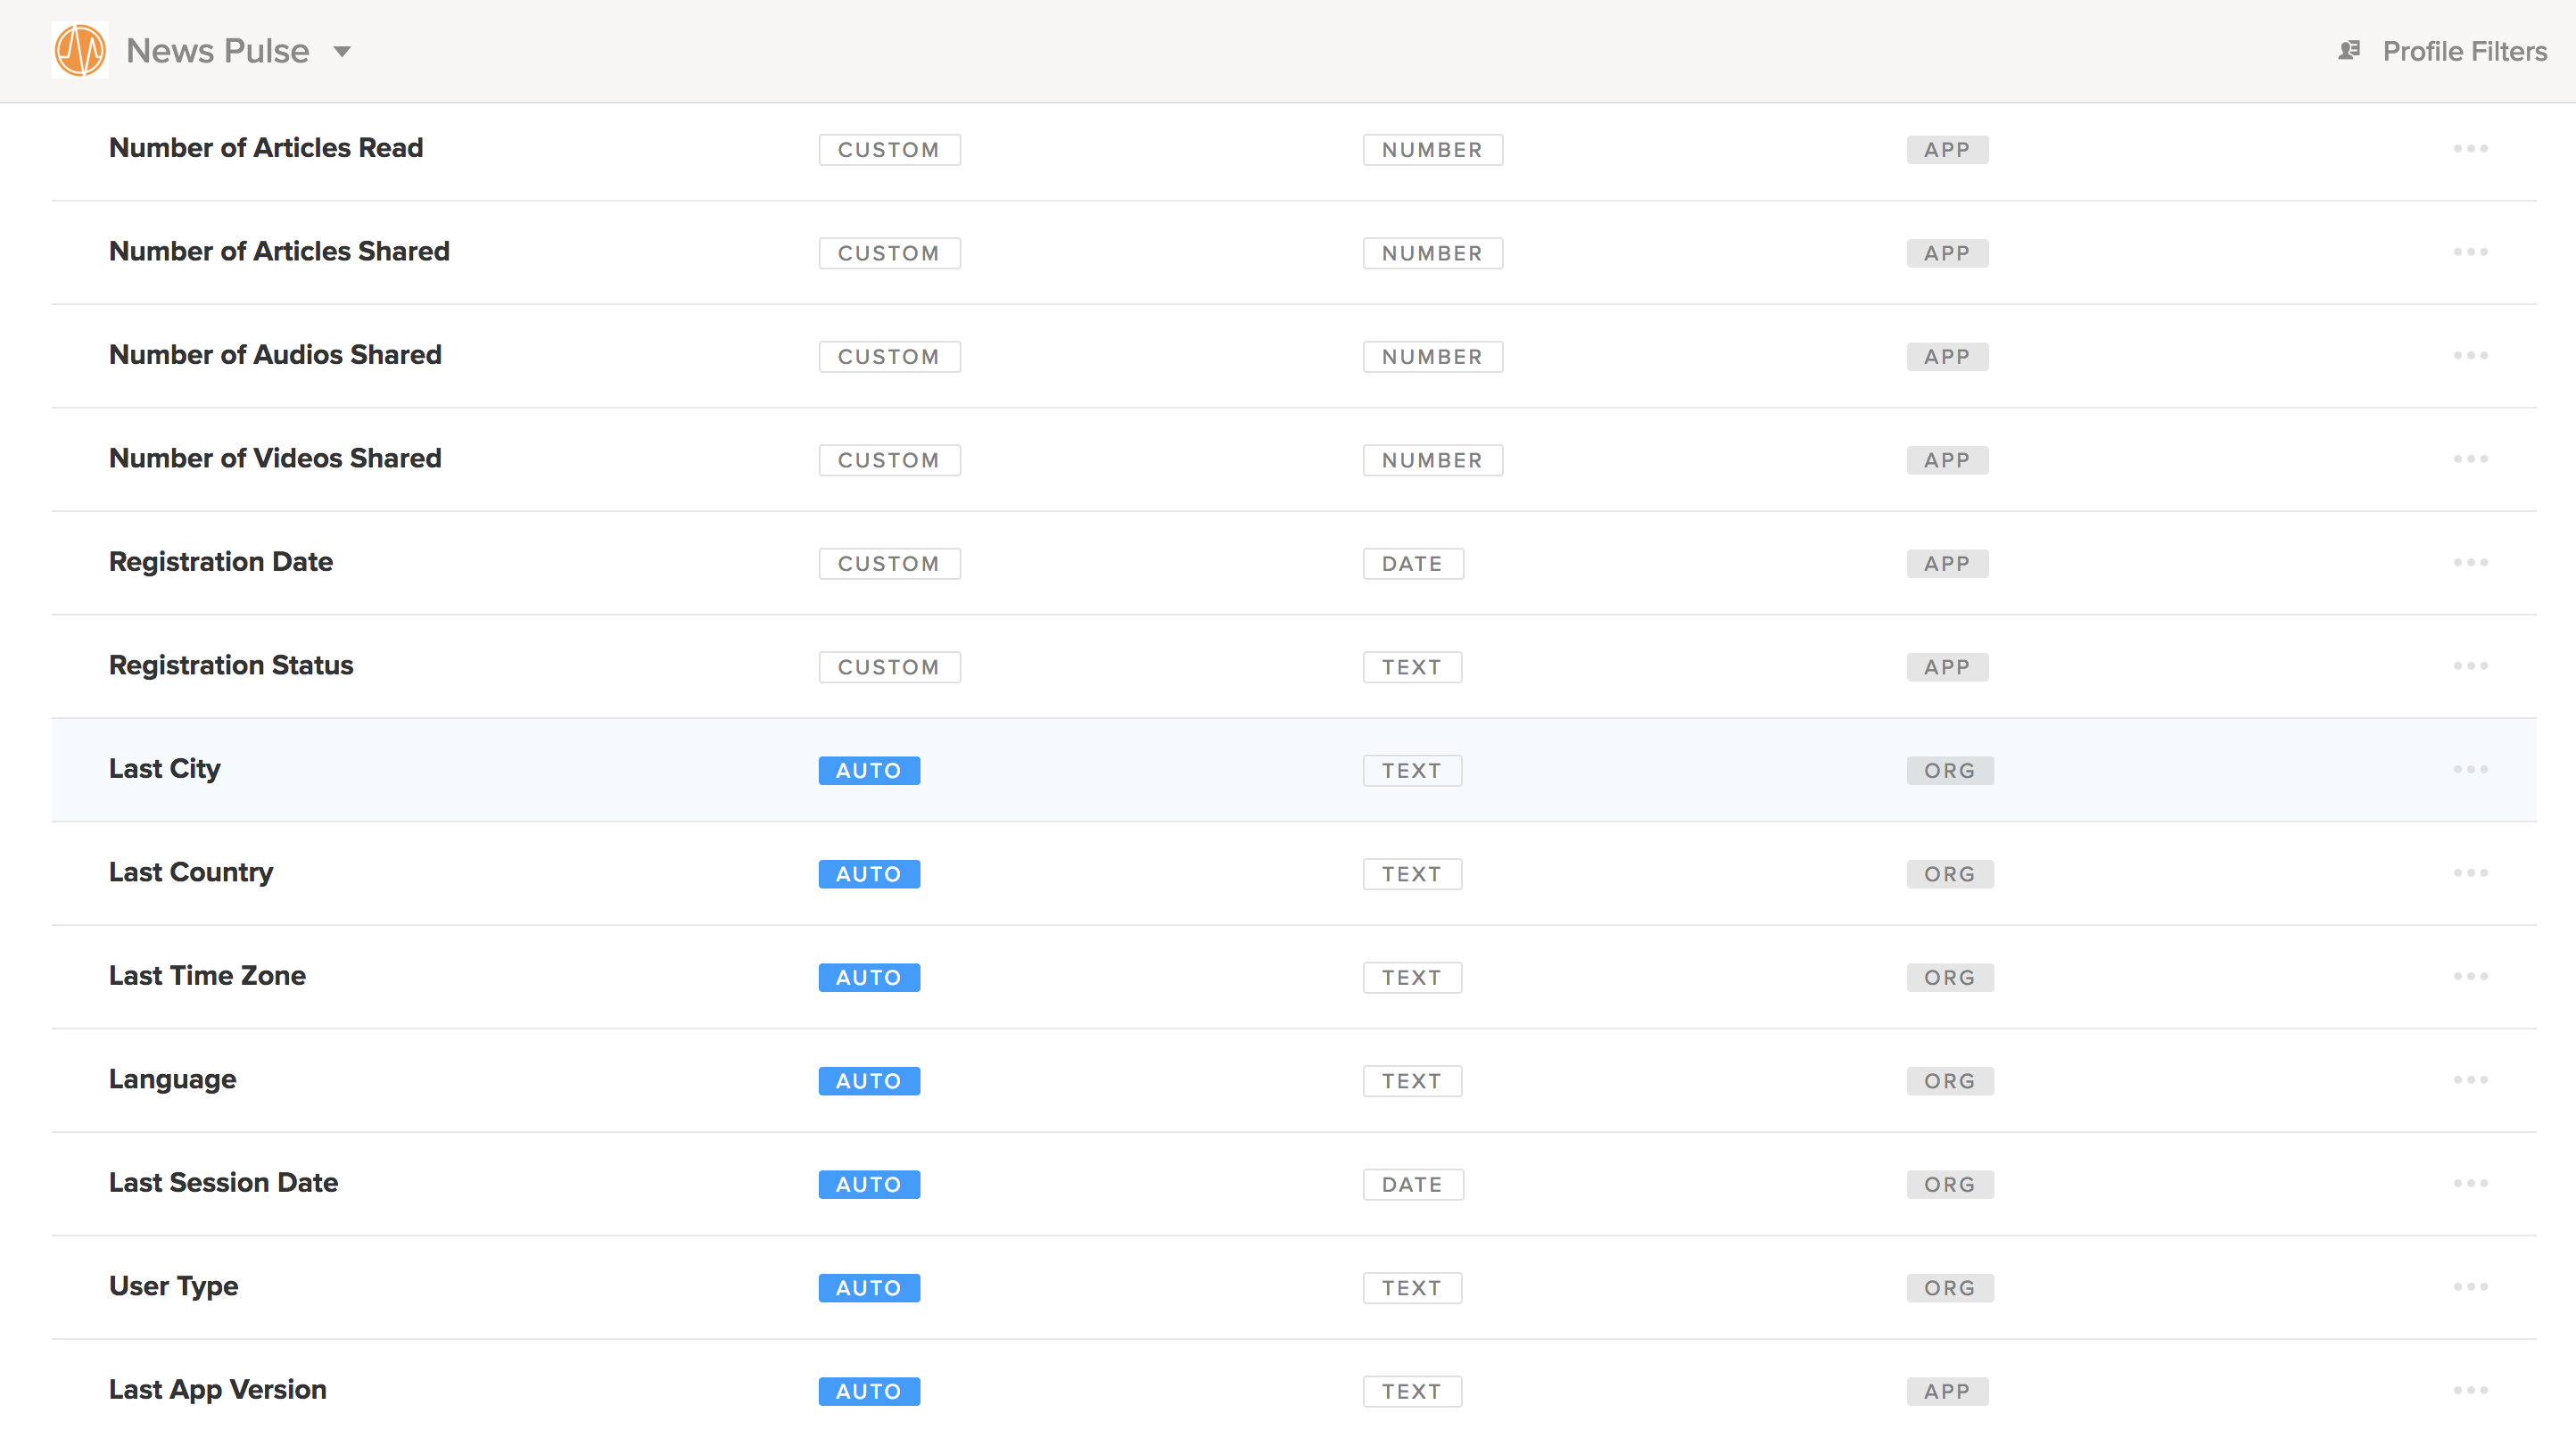Click the News Pulse app logo icon
This screenshot has height=1438, width=2576.
click(x=80, y=50)
